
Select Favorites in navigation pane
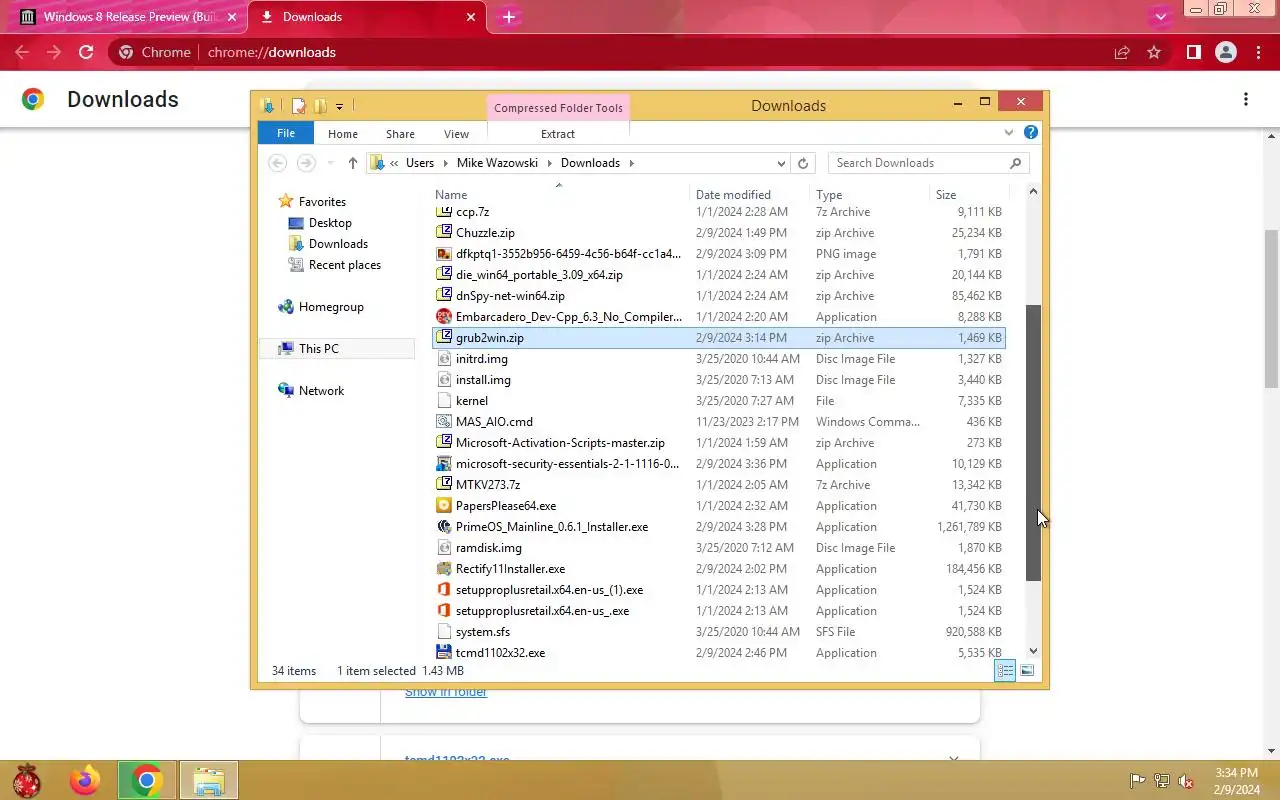click(x=322, y=202)
